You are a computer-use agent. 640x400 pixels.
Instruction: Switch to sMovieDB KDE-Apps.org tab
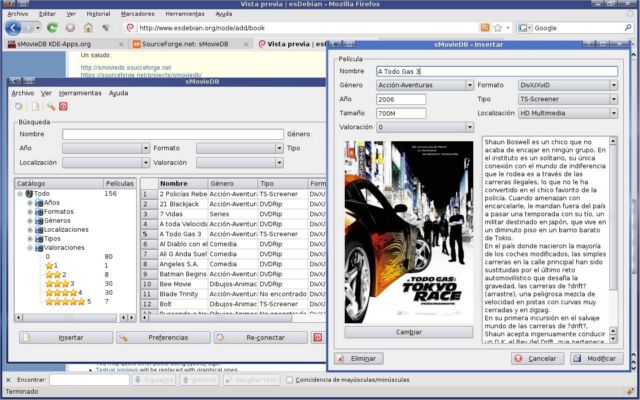pyautogui.click(x=64, y=44)
